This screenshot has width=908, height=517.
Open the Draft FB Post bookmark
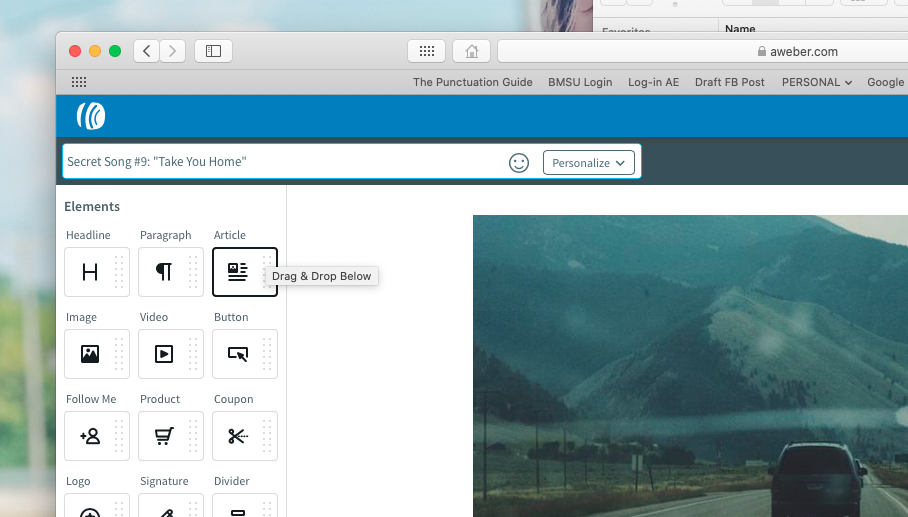pyautogui.click(x=730, y=82)
